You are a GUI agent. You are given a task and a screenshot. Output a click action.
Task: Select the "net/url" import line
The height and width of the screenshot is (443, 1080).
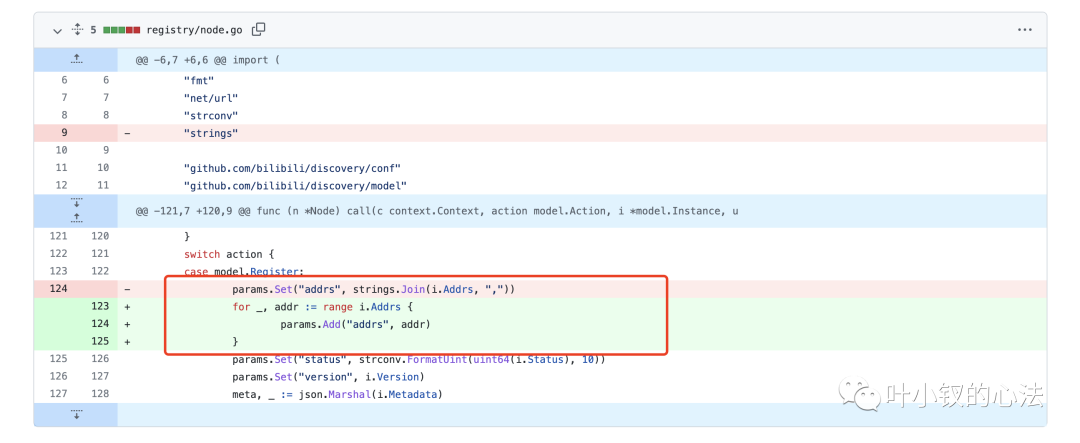point(211,98)
